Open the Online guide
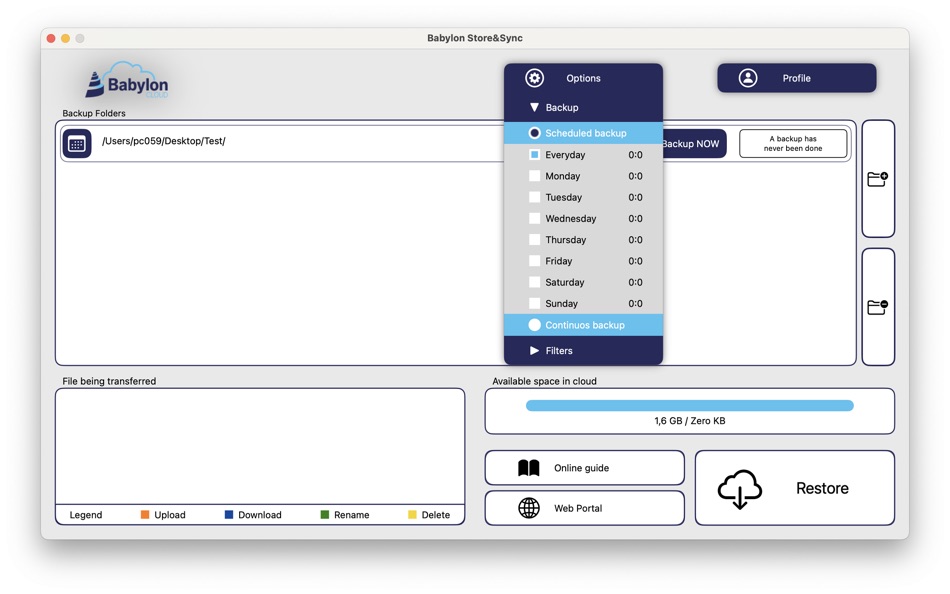This screenshot has width=950, height=594. 585,468
